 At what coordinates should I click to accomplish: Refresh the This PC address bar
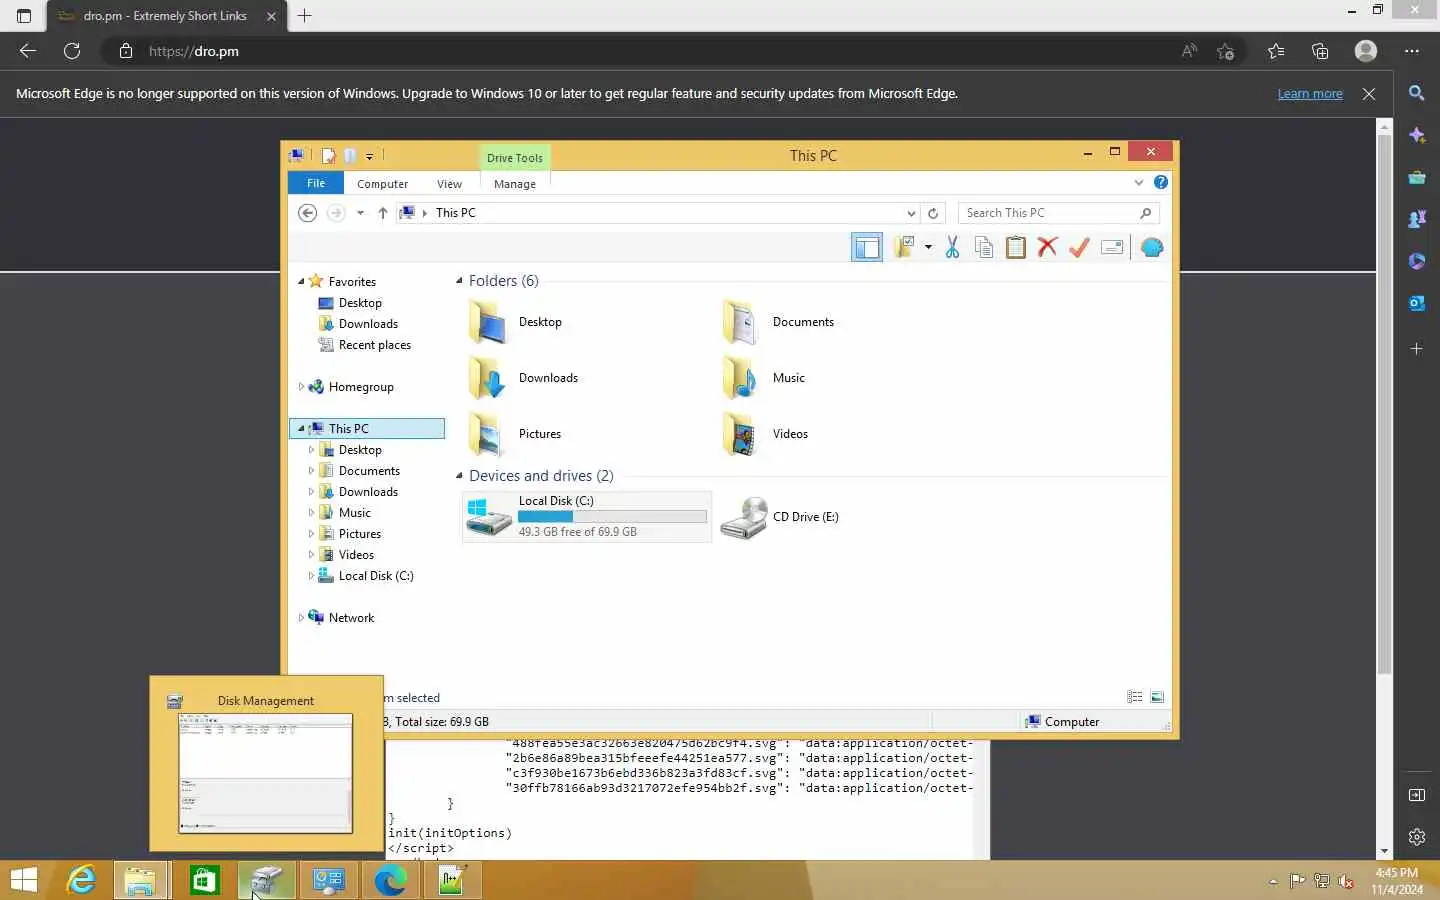933,213
